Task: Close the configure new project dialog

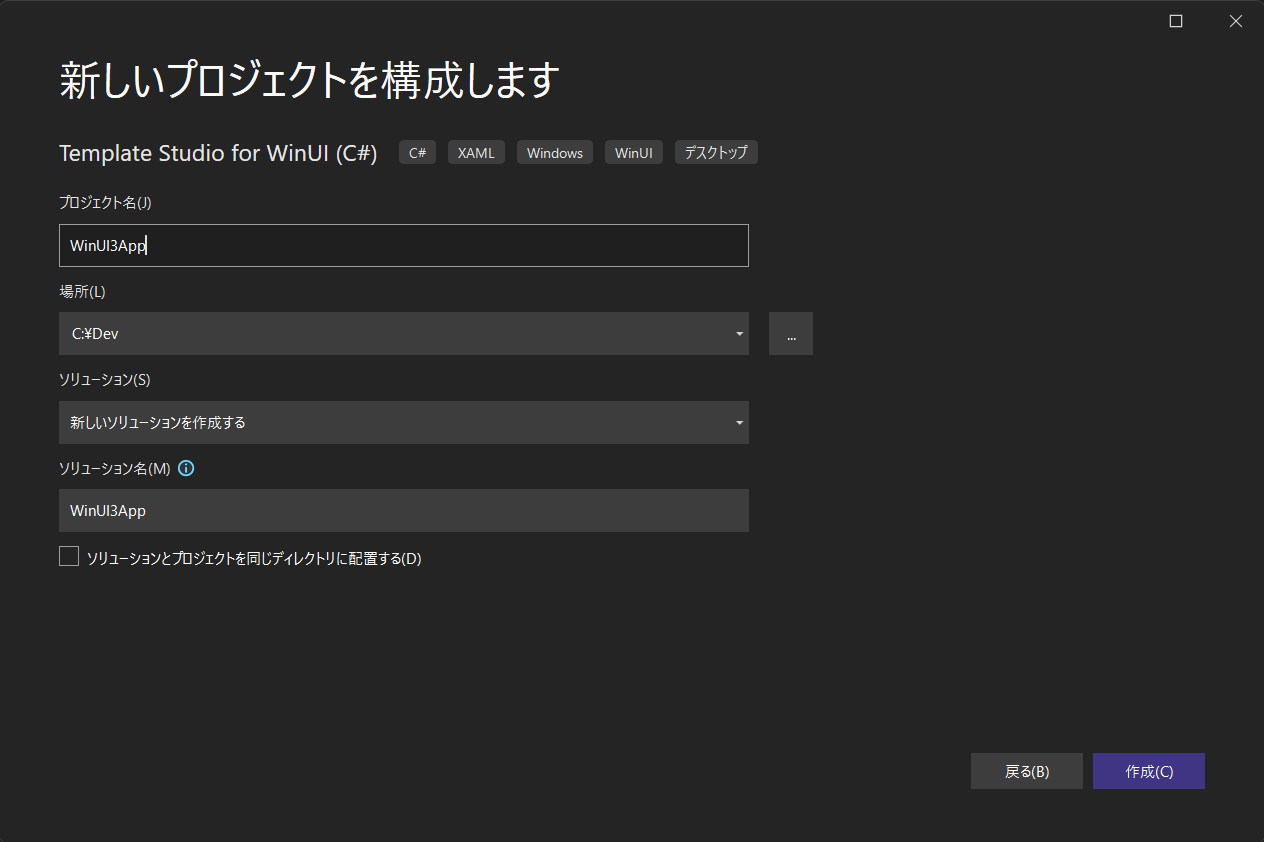Action: (x=1236, y=21)
